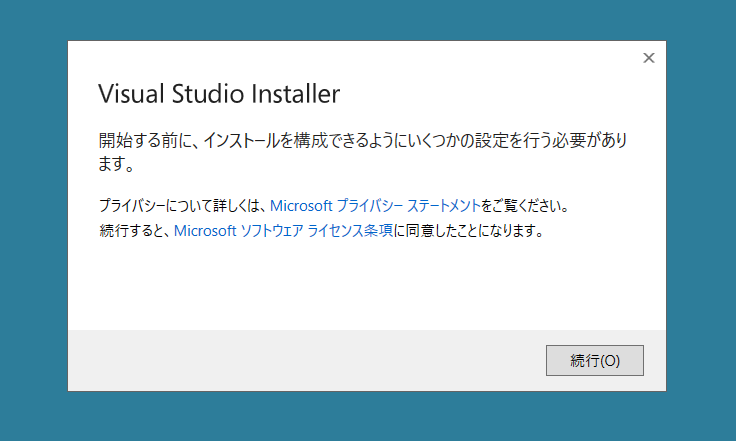Click the をご覧ください。 text after privacy link
The image size is (736, 441).
(525, 205)
